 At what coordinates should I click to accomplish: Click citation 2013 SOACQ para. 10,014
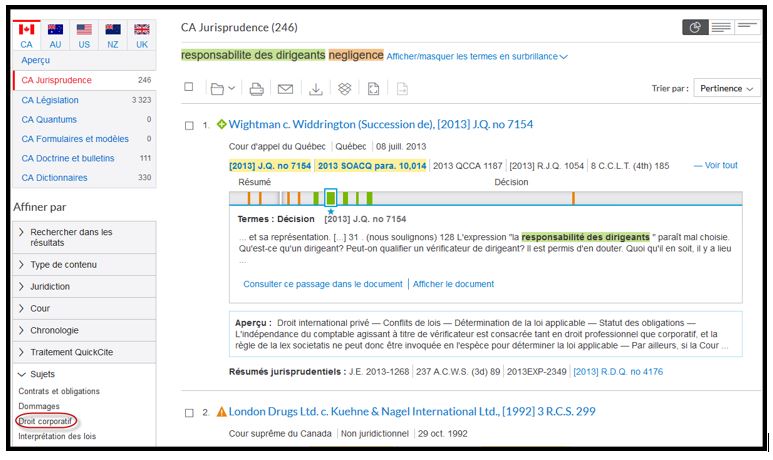tap(372, 166)
